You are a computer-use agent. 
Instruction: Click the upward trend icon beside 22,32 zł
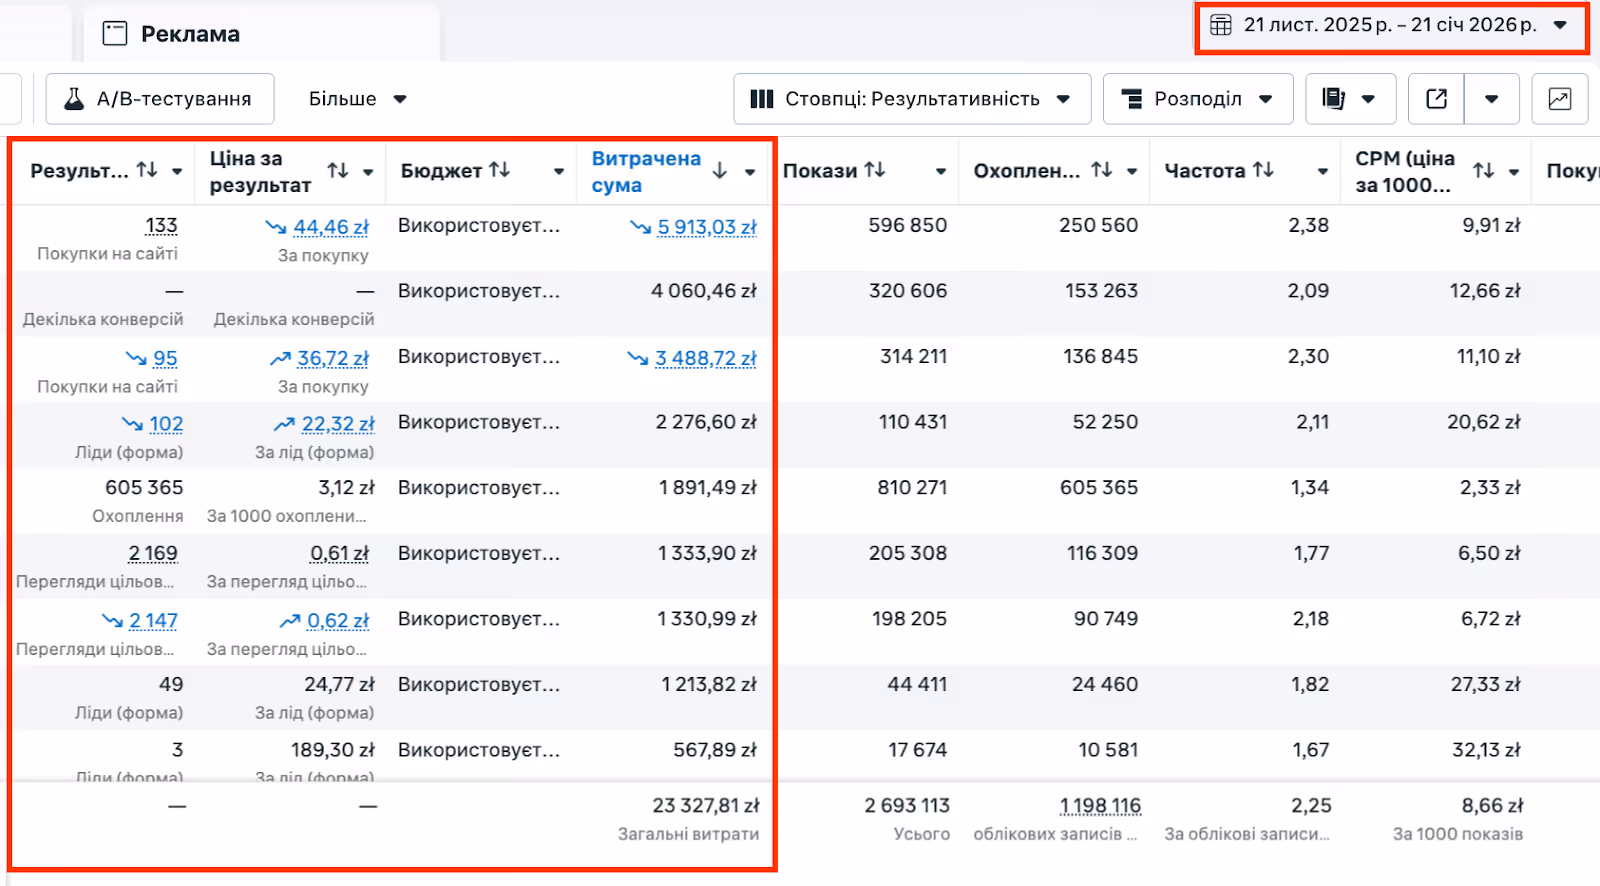(285, 424)
